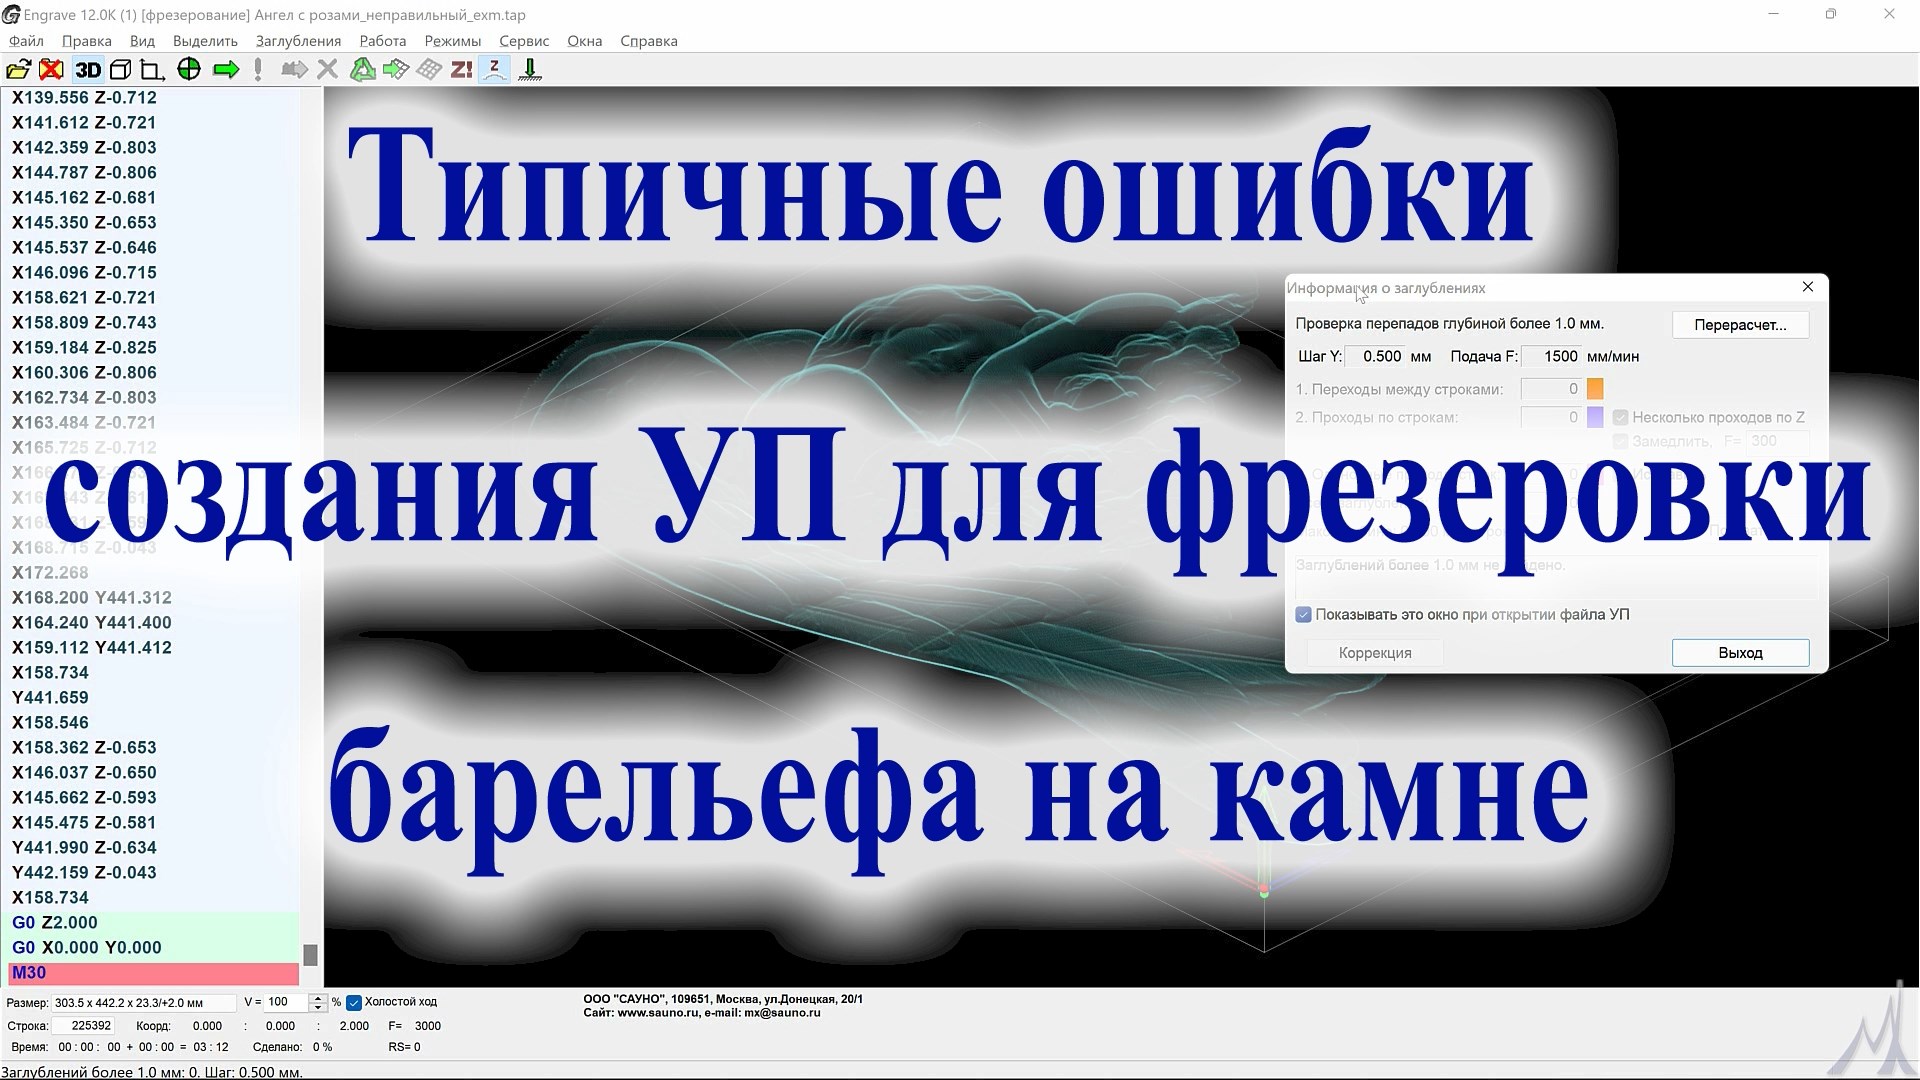This screenshot has width=1920, height=1080.
Task: Click the orange color swatch for Переходы между строками
Action: pos(1596,389)
